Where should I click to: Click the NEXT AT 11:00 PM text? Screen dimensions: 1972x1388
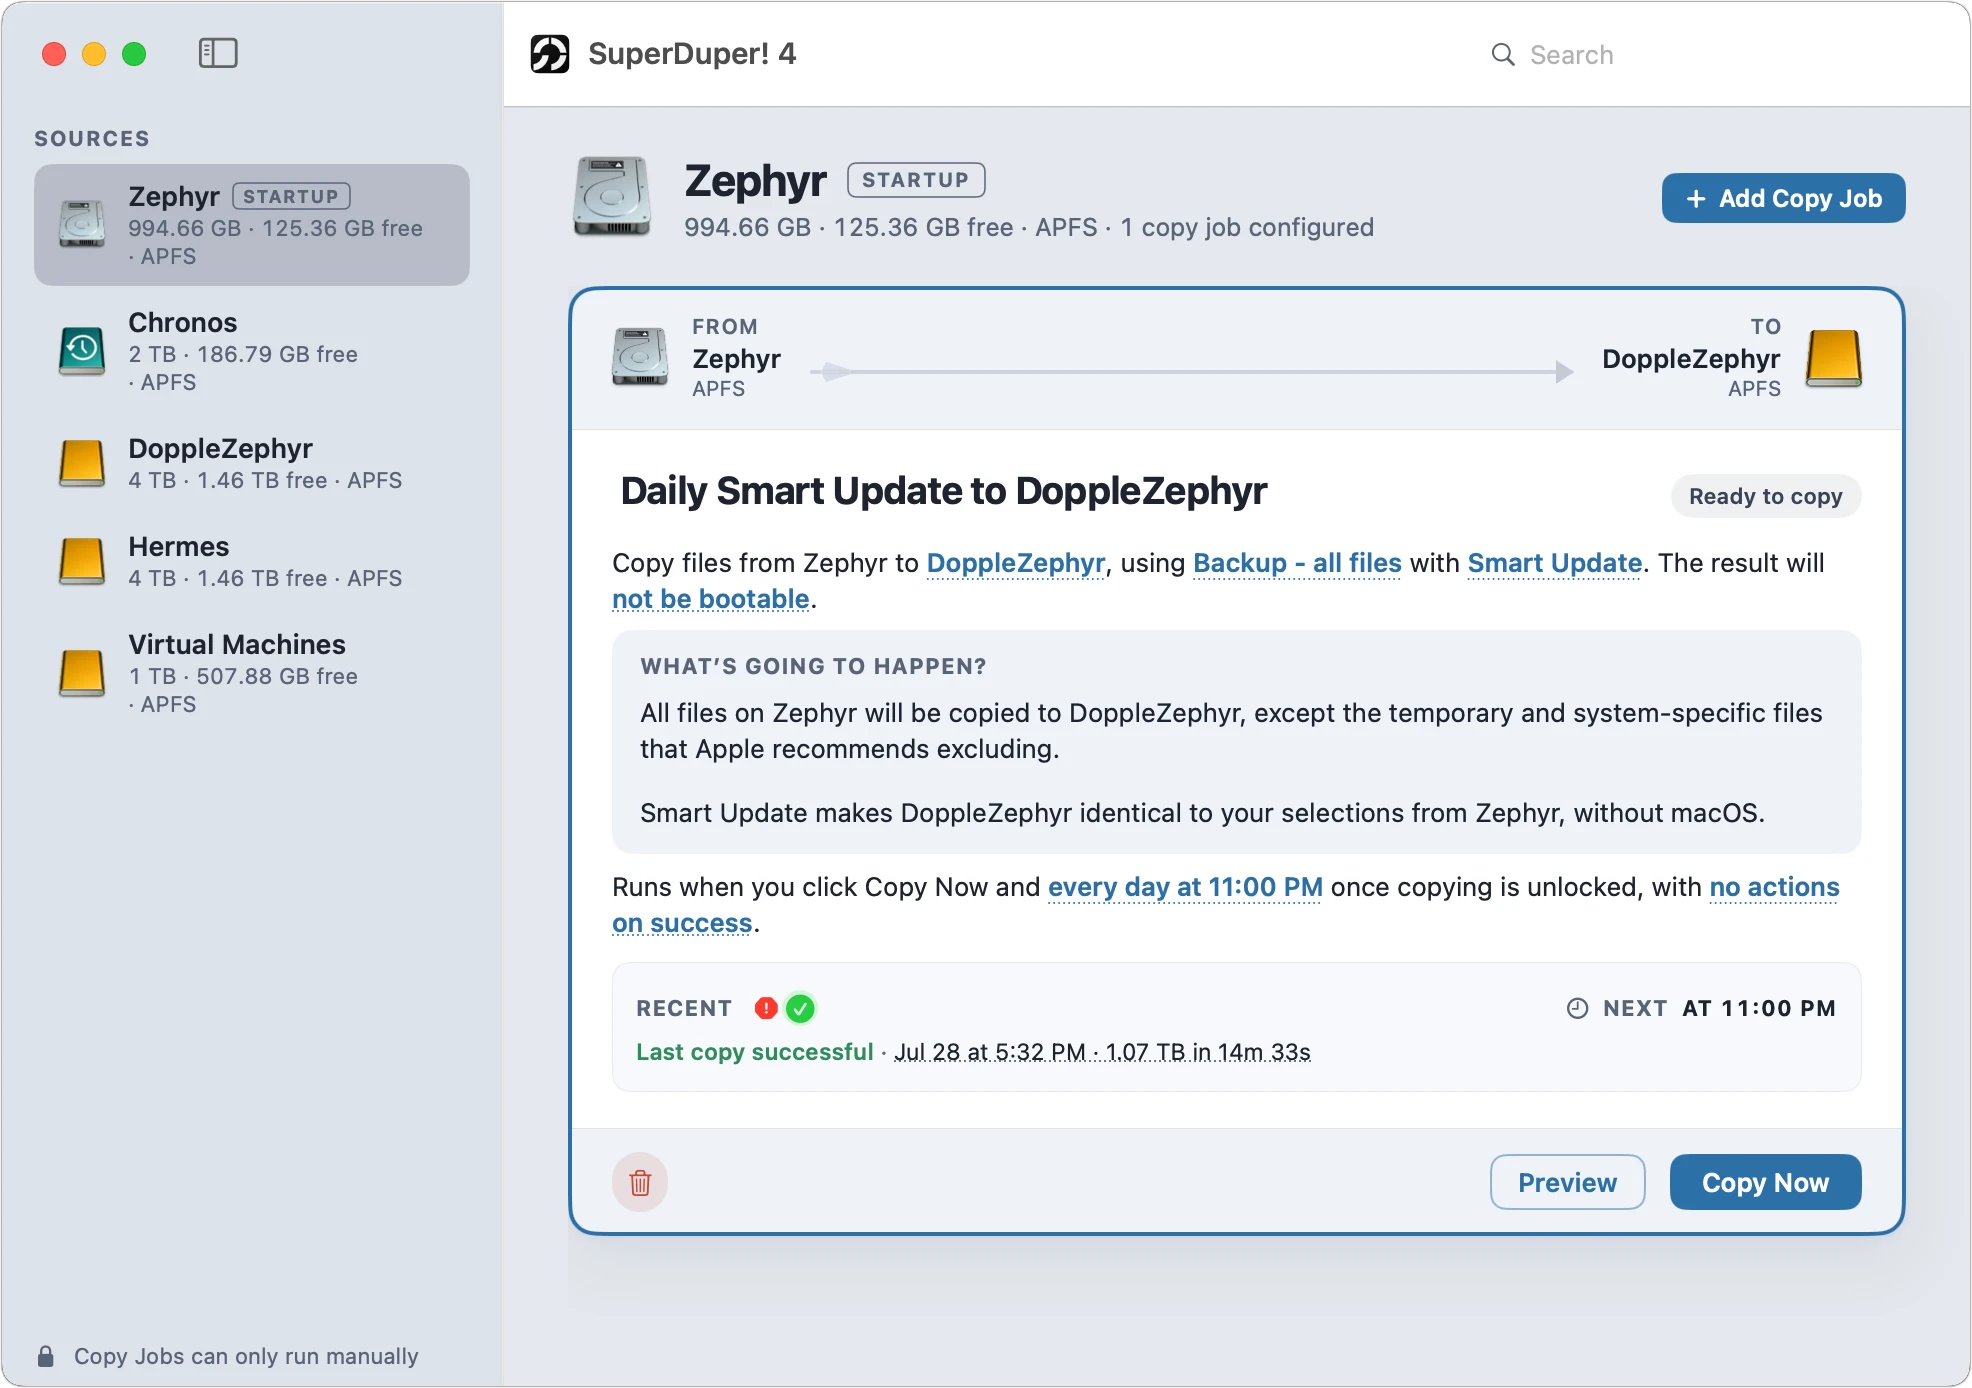click(x=1719, y=1008)
